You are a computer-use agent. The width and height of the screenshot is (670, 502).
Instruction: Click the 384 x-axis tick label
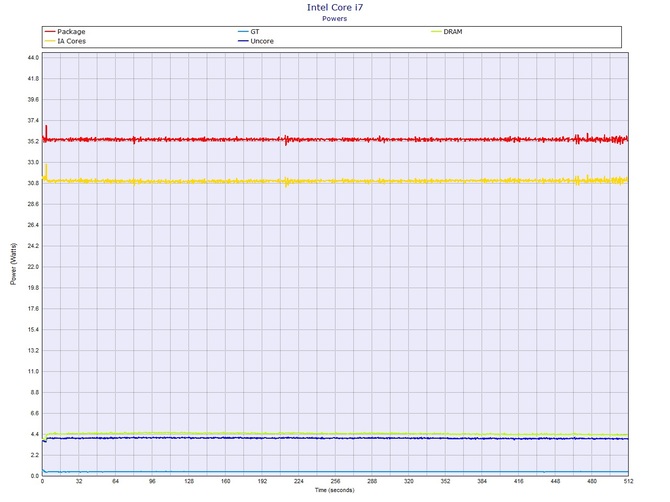coord(482,481)
